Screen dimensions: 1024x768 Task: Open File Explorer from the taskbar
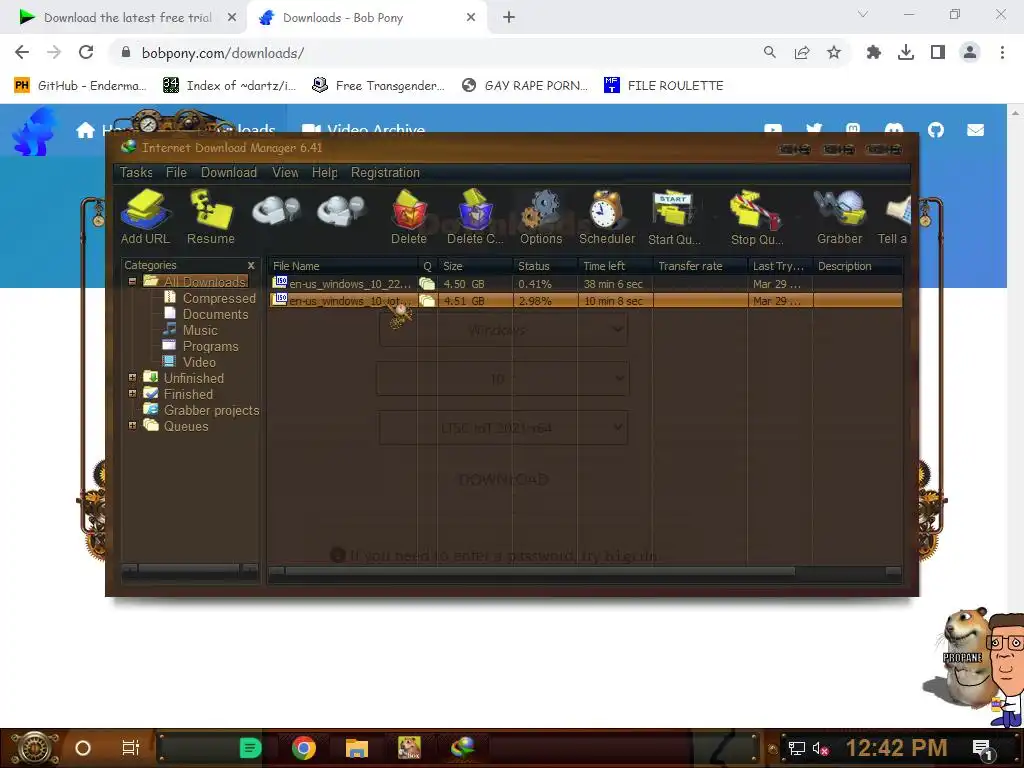(x=357, y=748)
